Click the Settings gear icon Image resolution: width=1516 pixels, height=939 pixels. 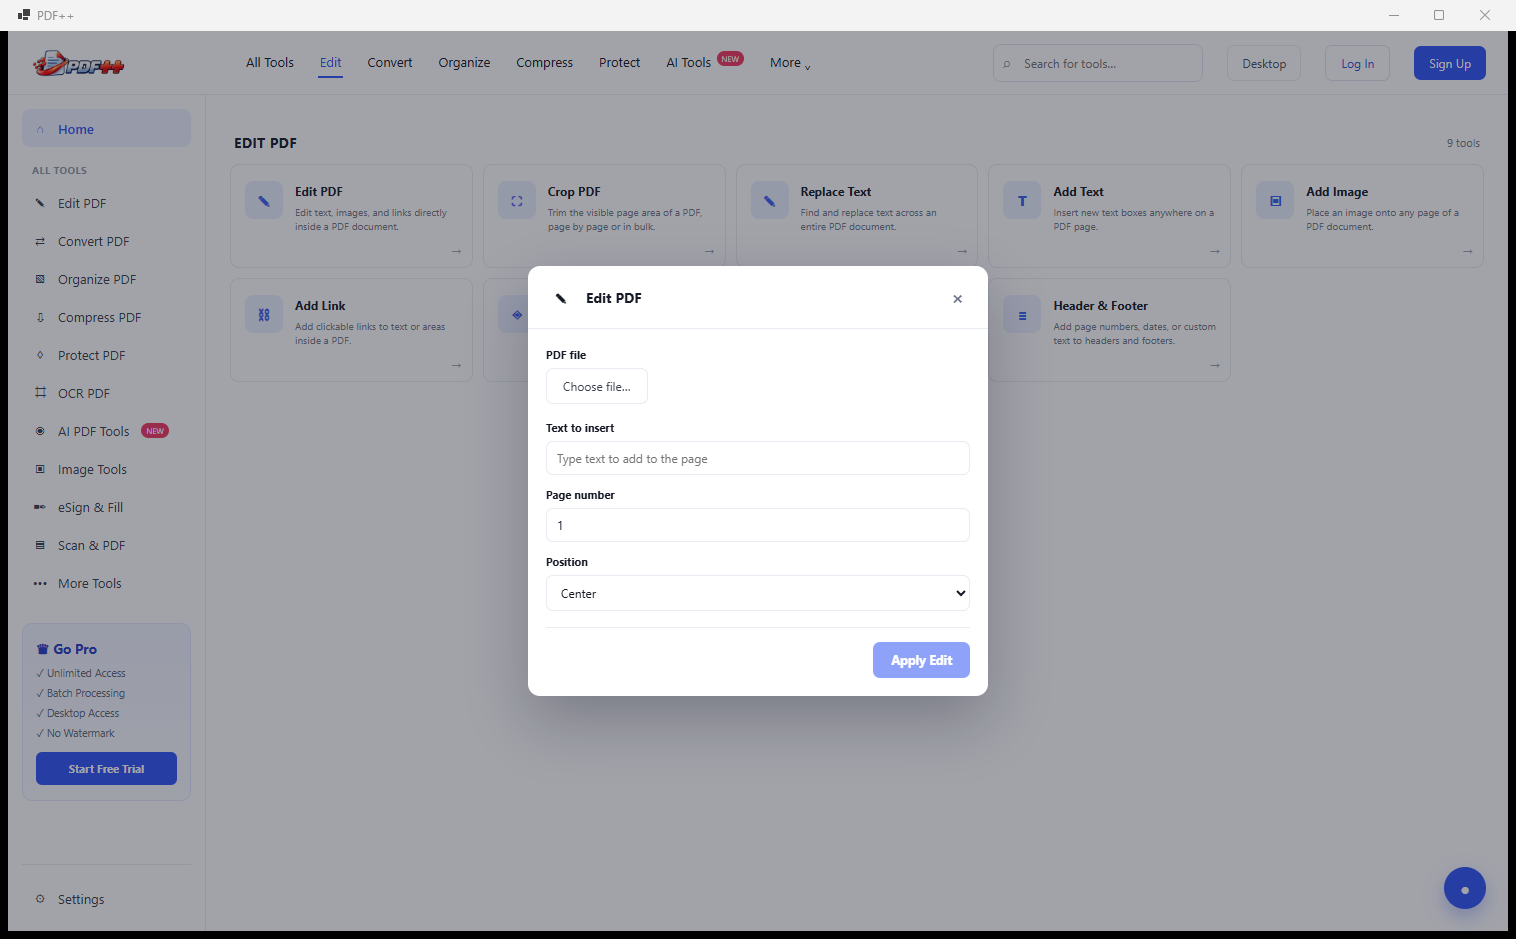point(40,899)
